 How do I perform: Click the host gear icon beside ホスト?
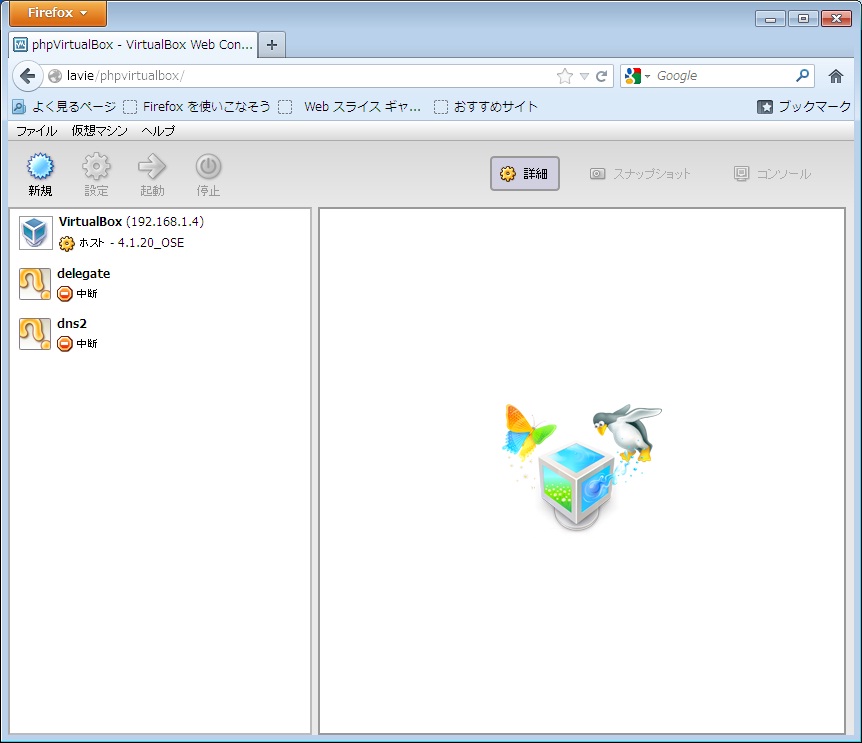point(67,243)
